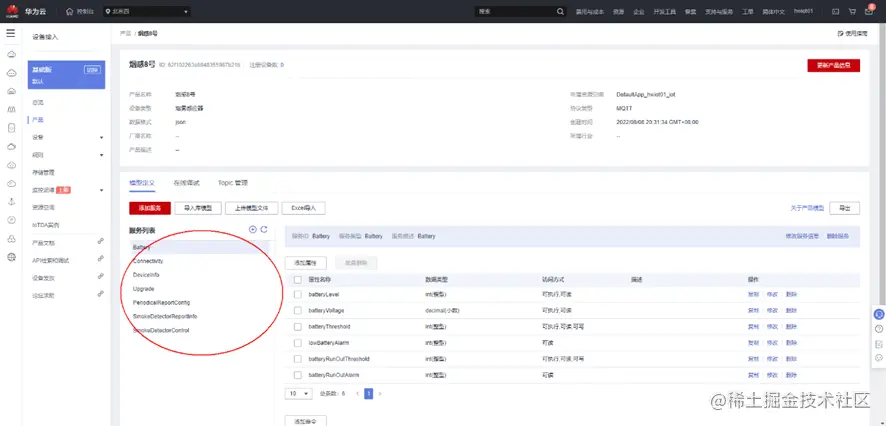This screenshot has width=886, height=426.
Task: Expand the 设备 sidebar submenu arrow
Action: tap(102, 137)
